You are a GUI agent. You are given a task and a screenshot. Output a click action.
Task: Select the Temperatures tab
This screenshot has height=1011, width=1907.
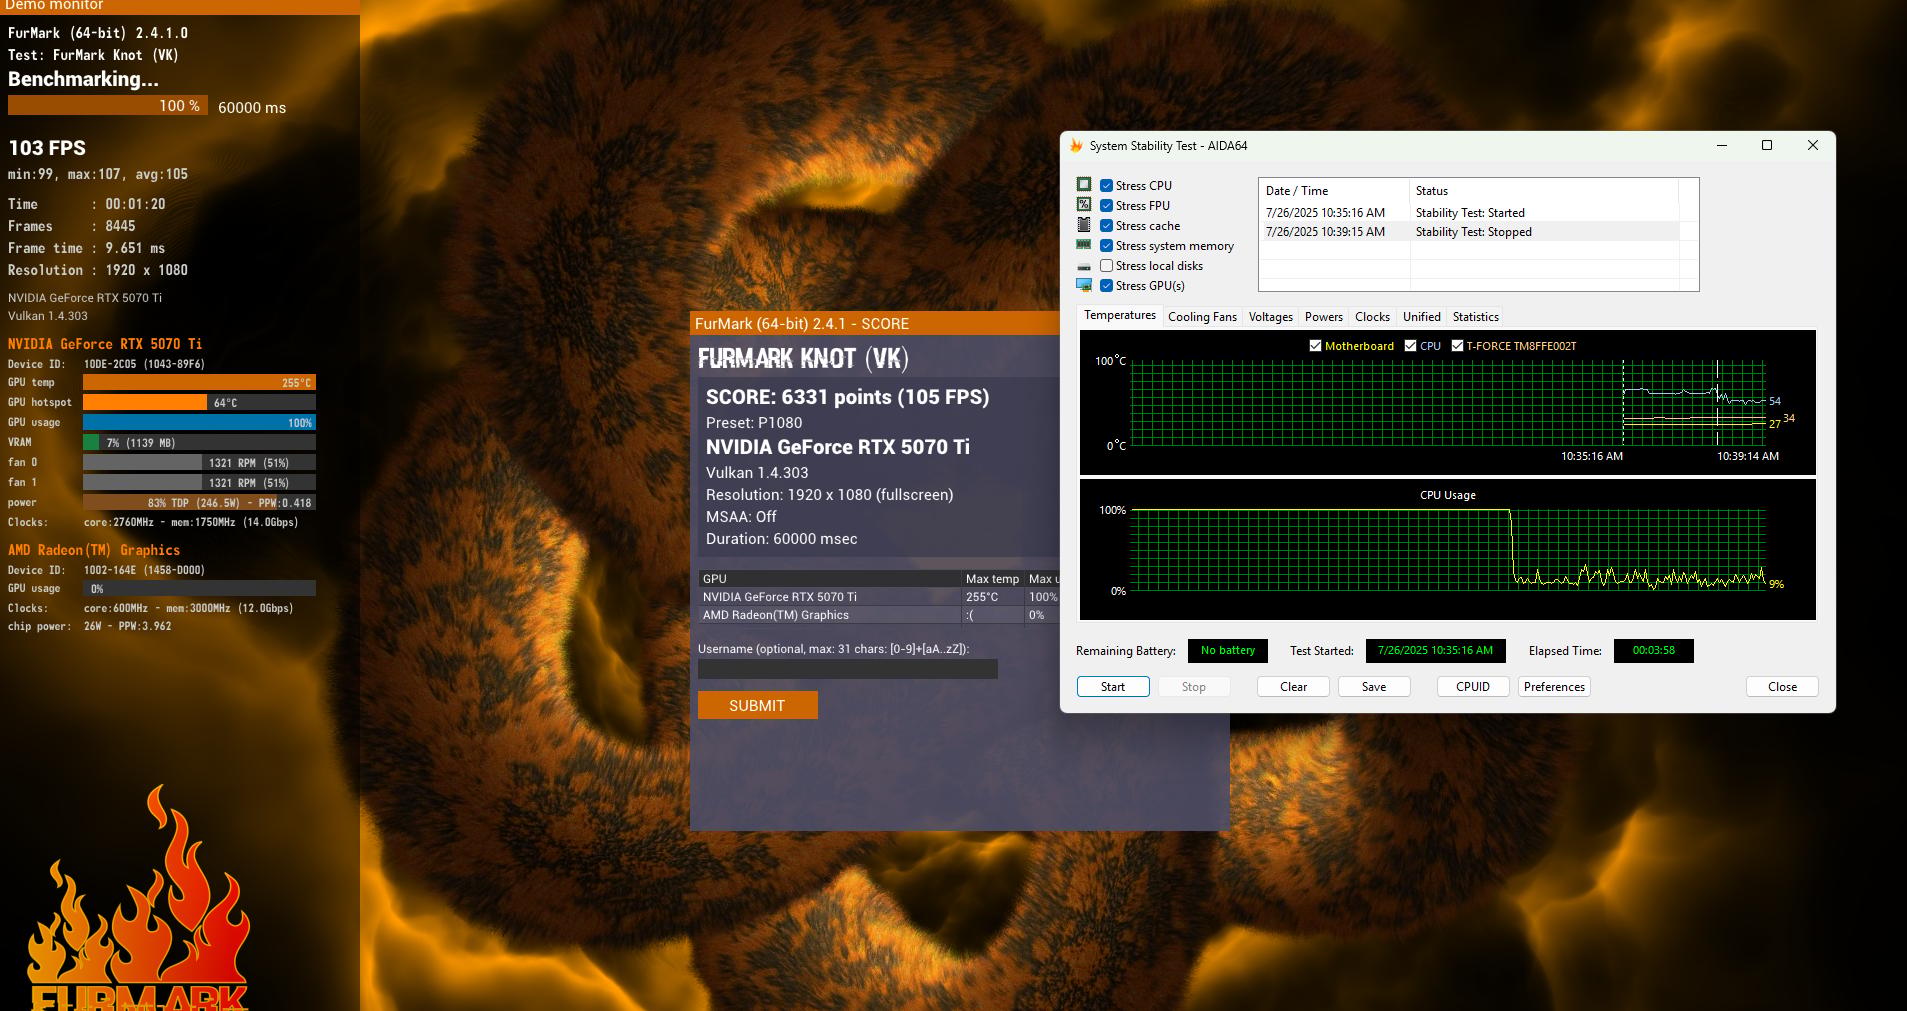pyautogui.click(x=1120, y=315)
